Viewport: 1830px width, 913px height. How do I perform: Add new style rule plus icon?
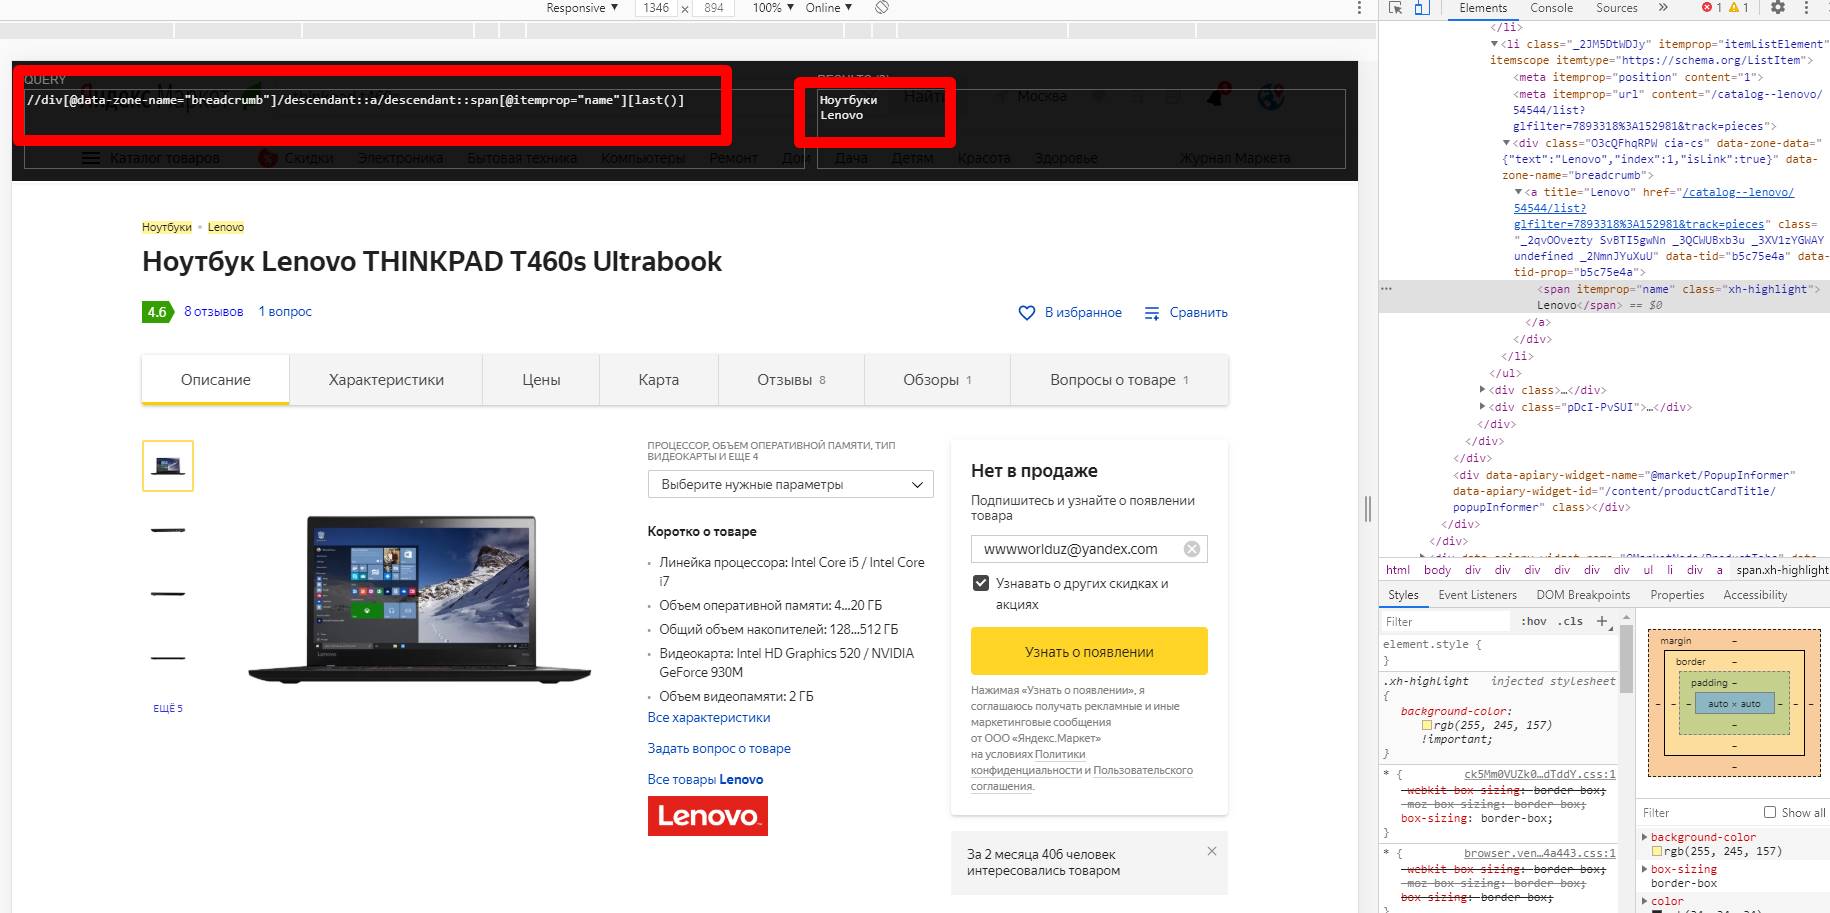pyautogui.click(x=1601, y=621)
